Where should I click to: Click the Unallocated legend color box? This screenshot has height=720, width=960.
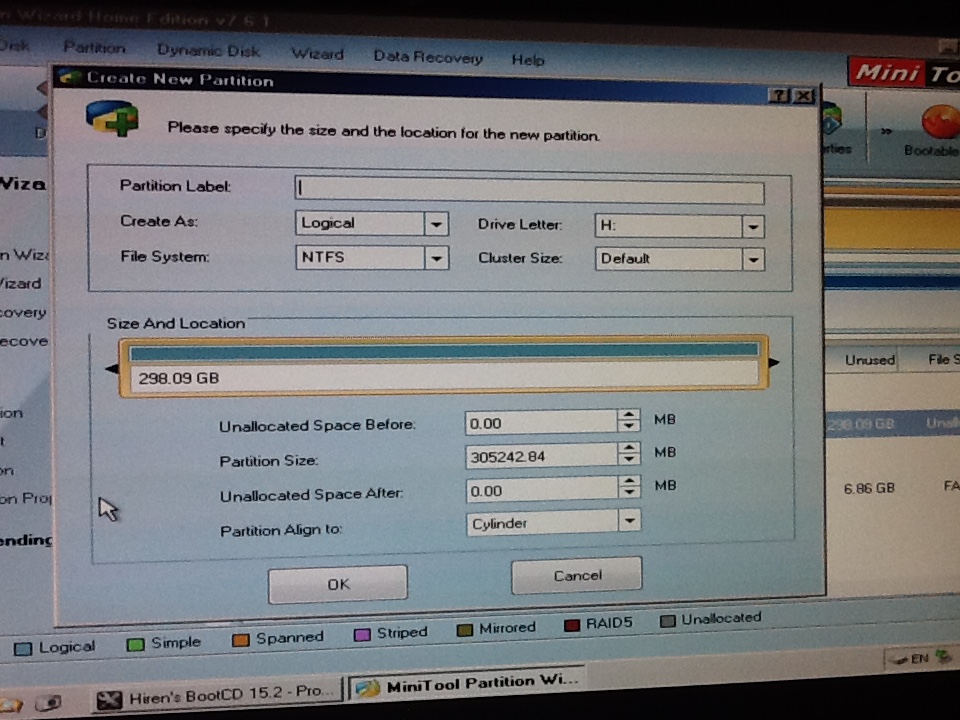667,621
